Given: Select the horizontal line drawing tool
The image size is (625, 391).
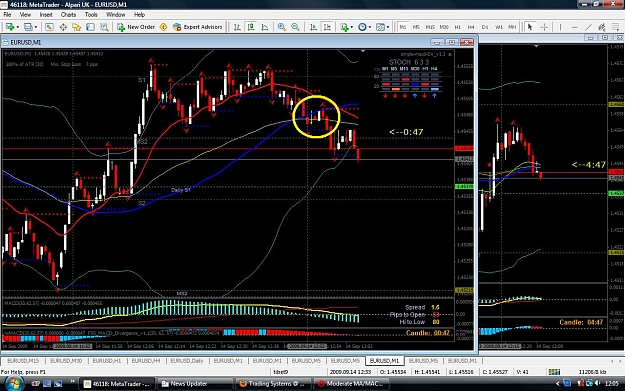Looking at the screenshot, I should (574, 27).
